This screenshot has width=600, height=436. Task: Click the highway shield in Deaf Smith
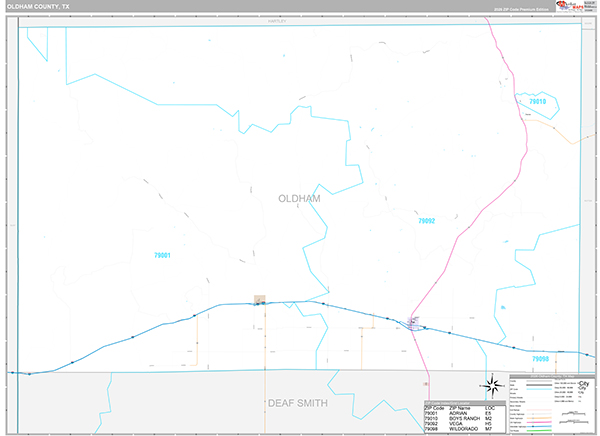pyautogui.click(x=426, y=384)
